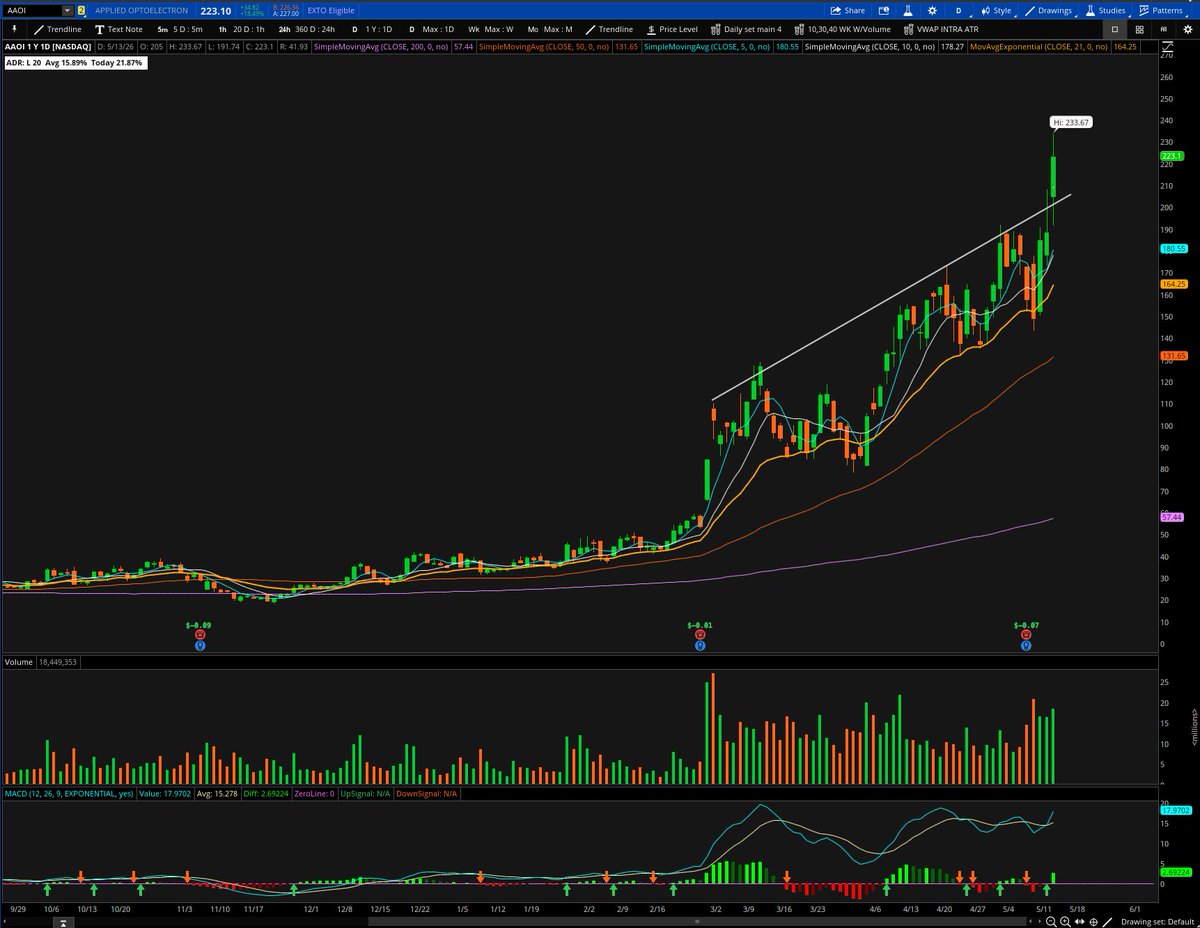Load the Daily set main 4 study set
The image size is (1200, 928).
pyautogui.click(x=747, y=29)
